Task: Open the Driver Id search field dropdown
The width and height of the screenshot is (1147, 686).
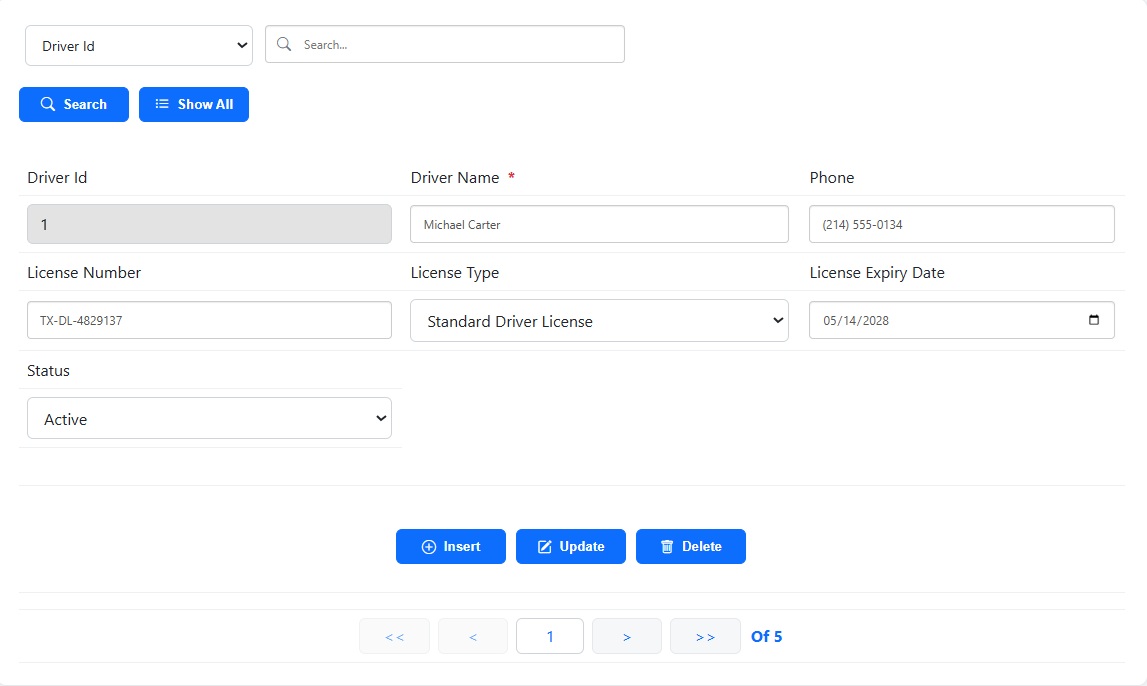Action: click(139, 45)
